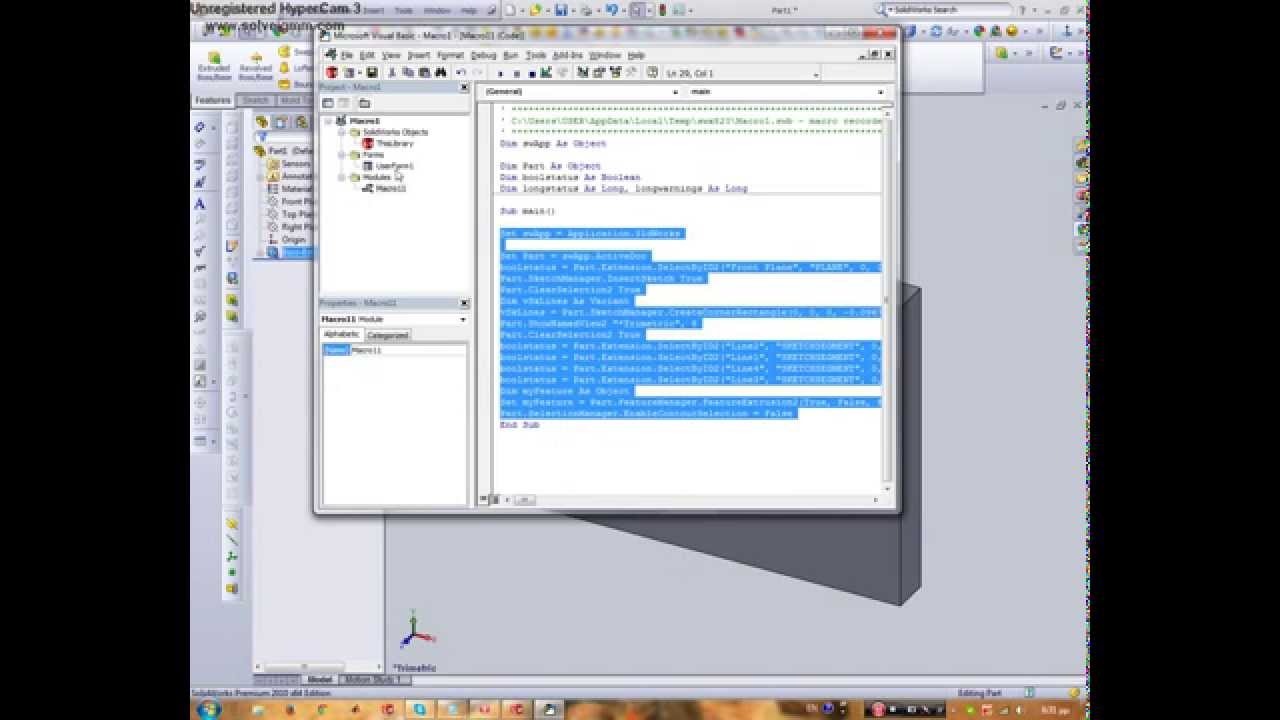The width and height of the screenshot is (1280, 720).
Task: Switch to the Sketch tab in SolidWorks
Action: click(x=255, y=100)
